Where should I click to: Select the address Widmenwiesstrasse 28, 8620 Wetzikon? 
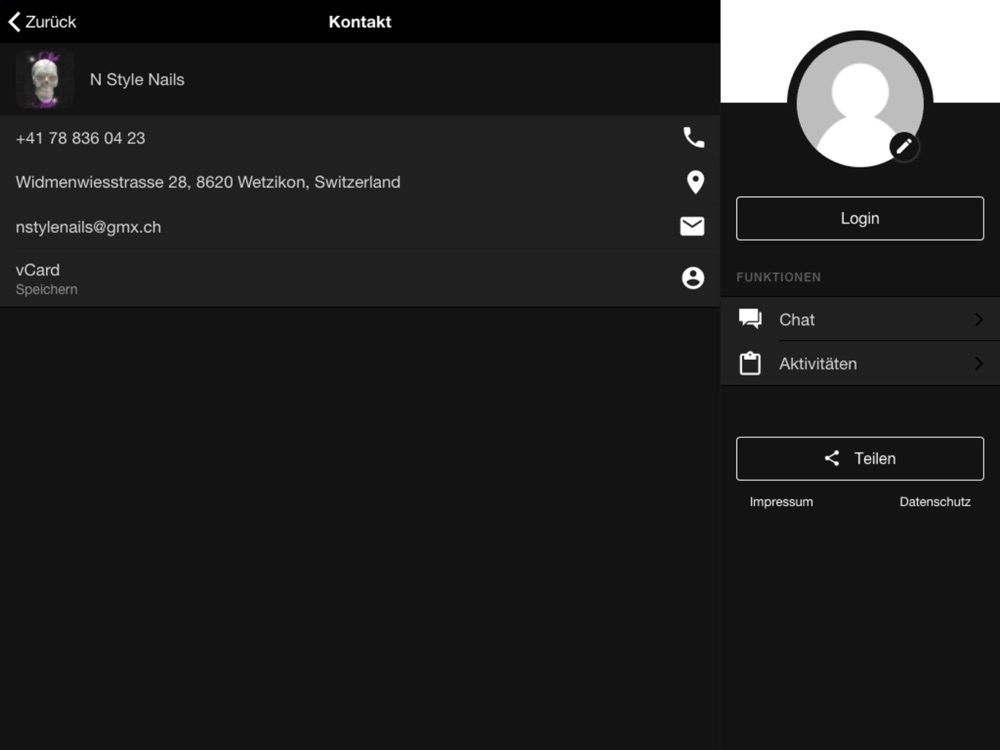click(x=208, y=182)
